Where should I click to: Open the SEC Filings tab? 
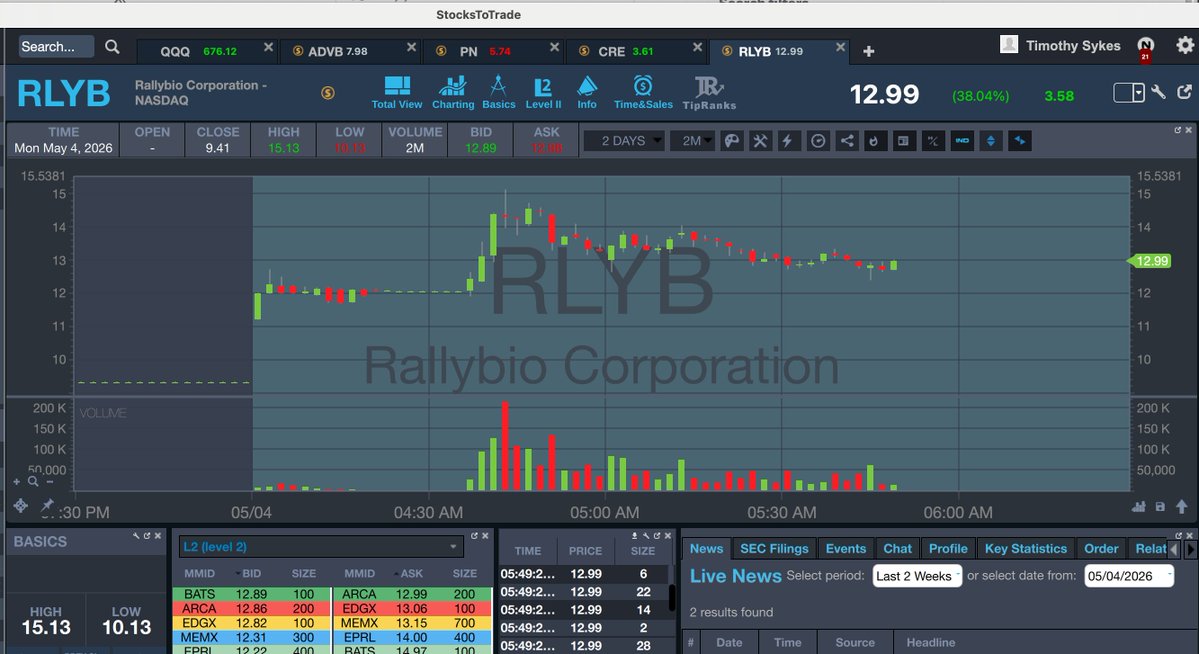pos(774,548)
